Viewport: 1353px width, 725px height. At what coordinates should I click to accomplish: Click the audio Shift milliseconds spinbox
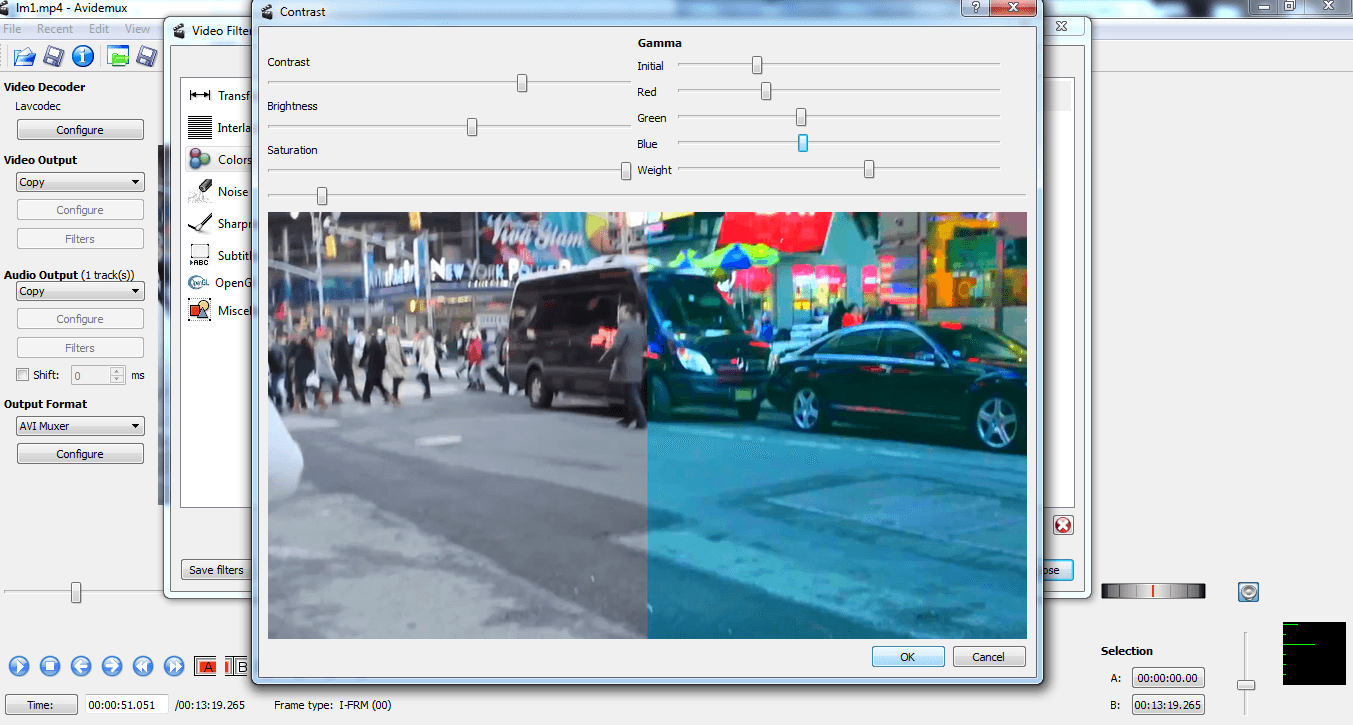coord(98,375)
